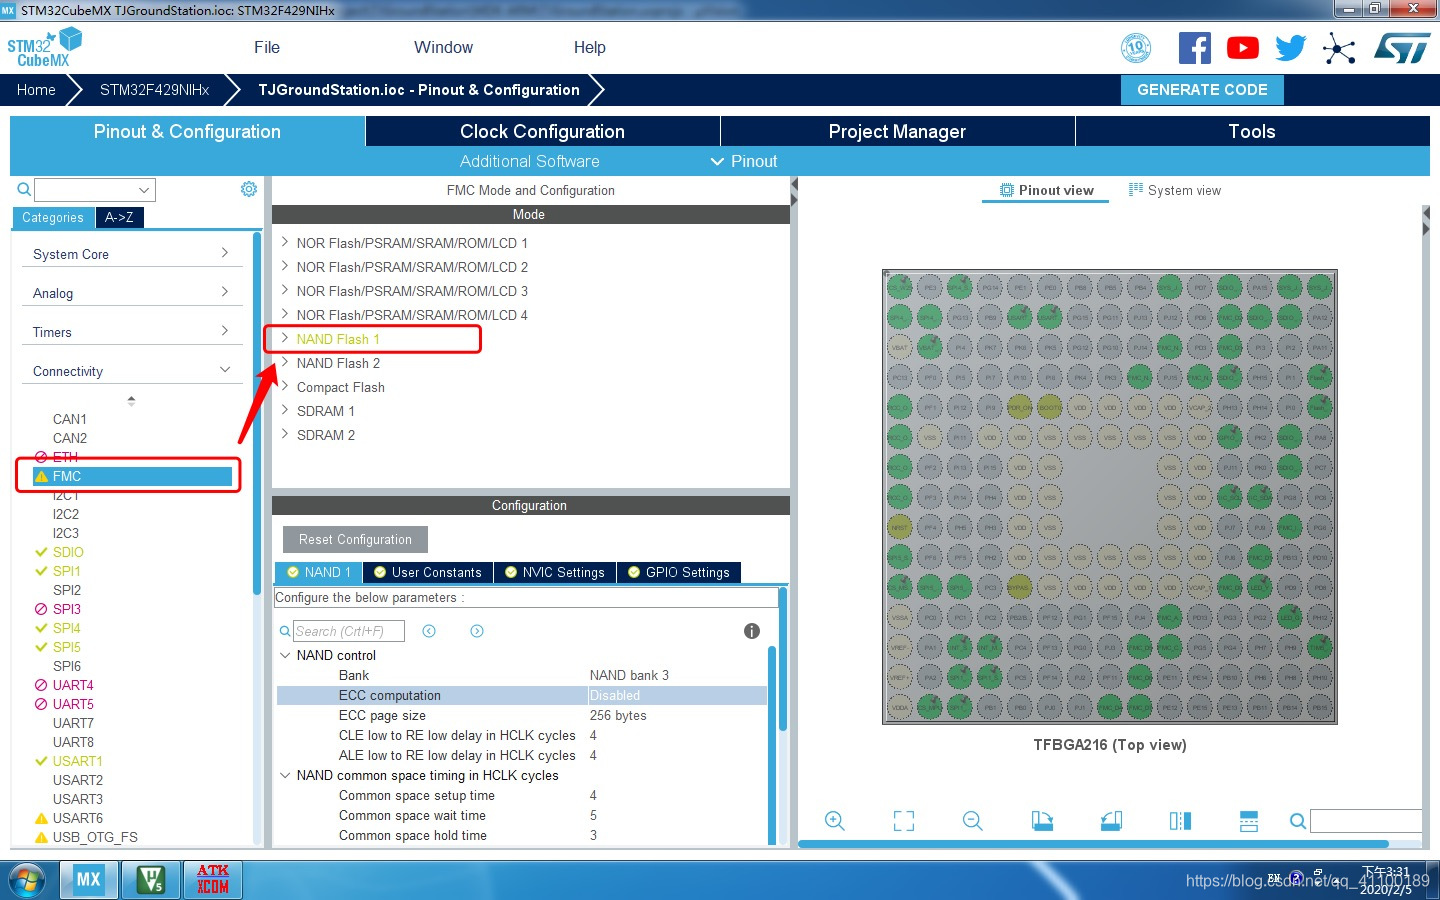Open ST Twitter icon
Screen dimensions: 1440x900
(x=1291, y=48)
